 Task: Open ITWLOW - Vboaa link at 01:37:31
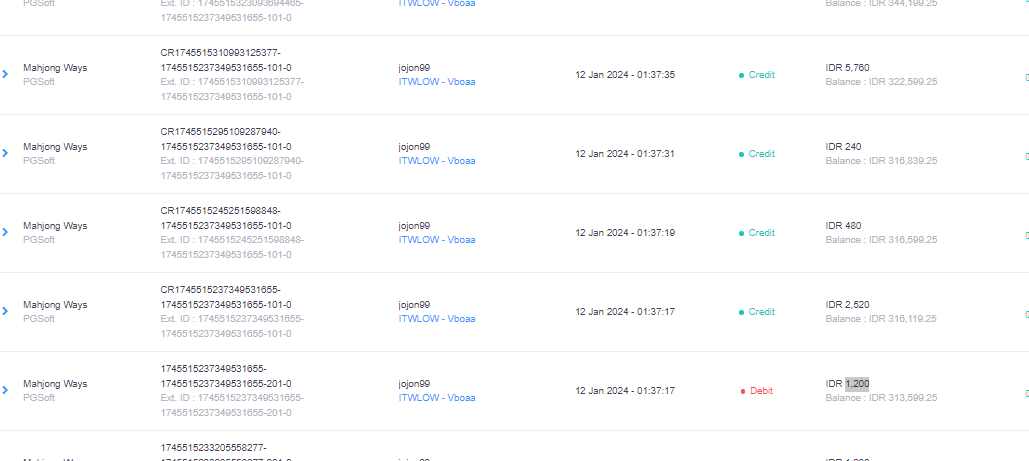tap(437, 161)
